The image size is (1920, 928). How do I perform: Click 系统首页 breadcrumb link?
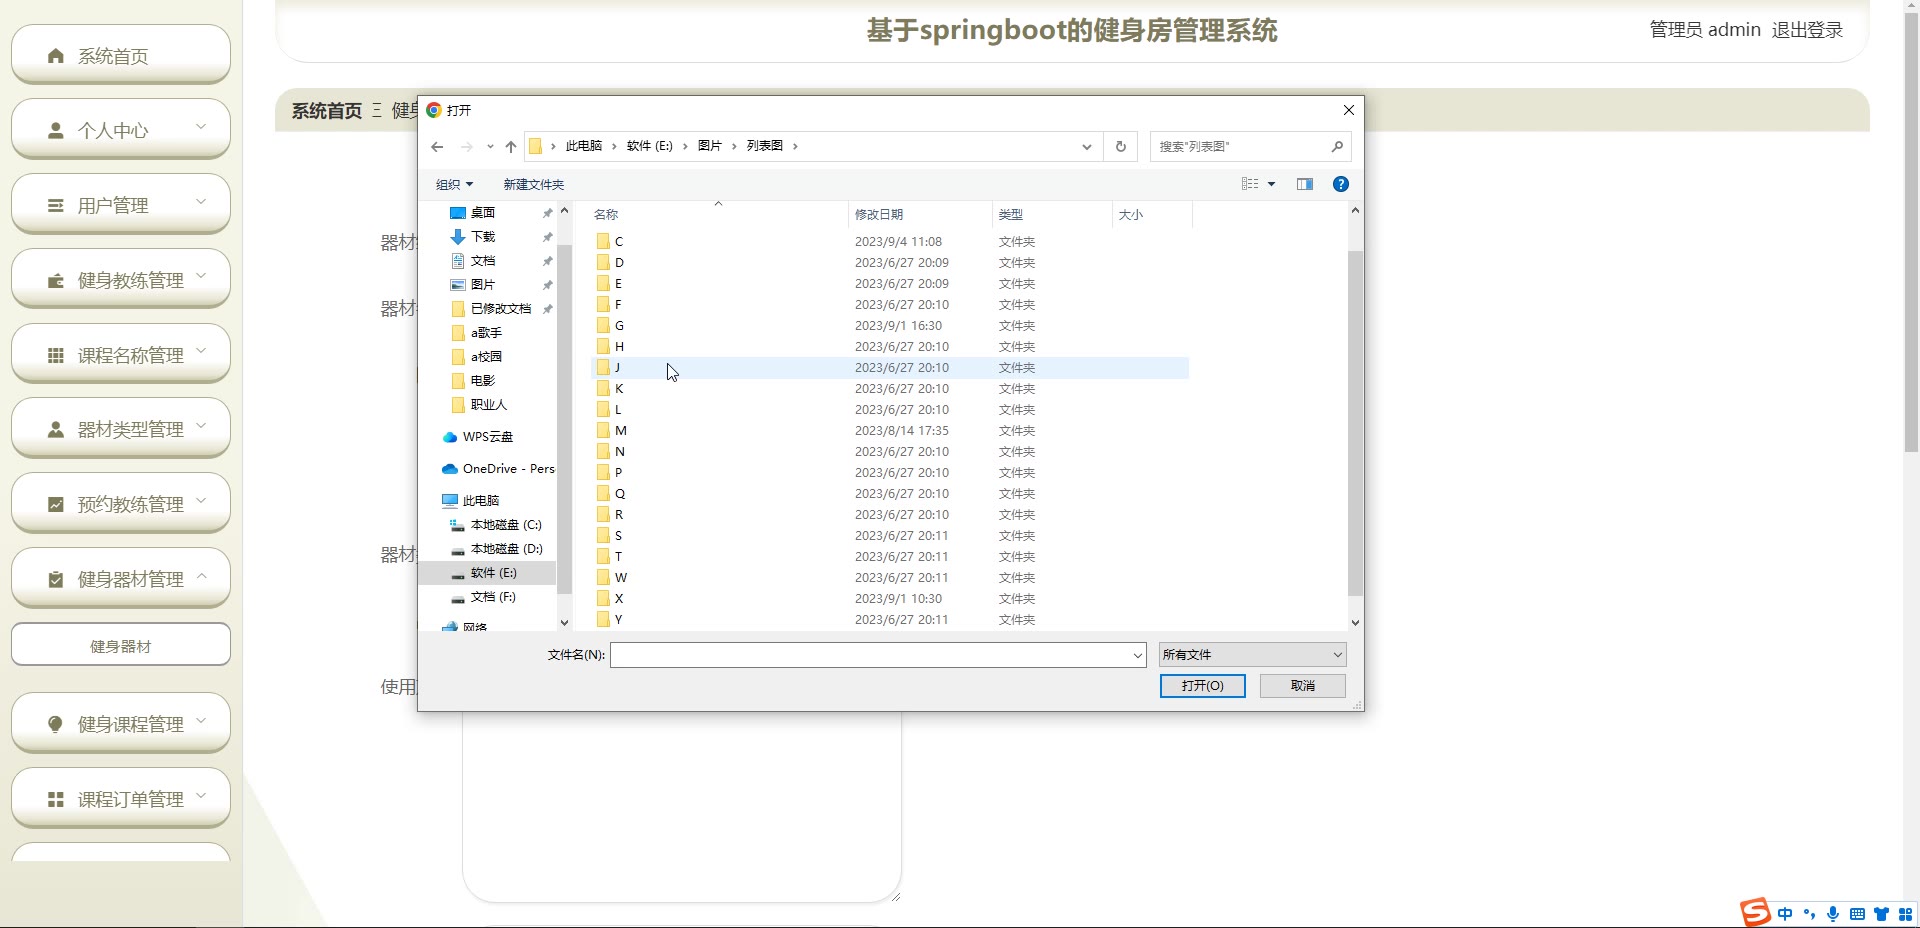point(327,111)
